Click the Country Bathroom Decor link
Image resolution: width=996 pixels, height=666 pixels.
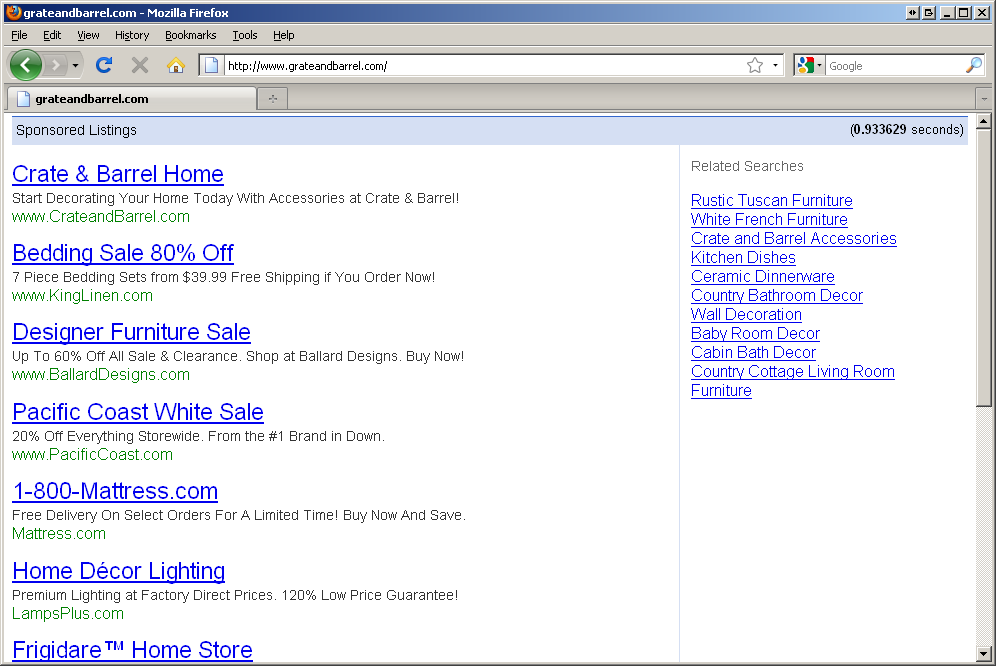click(777, 296)
